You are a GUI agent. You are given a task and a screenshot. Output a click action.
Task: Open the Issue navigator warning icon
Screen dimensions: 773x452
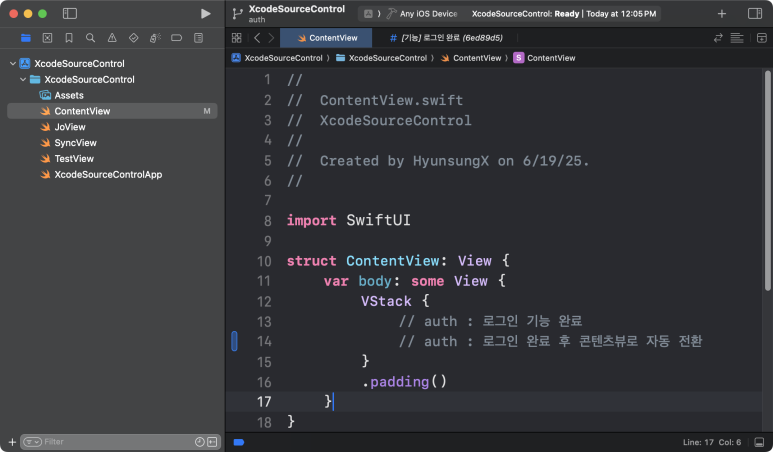(x=112, y=38)
